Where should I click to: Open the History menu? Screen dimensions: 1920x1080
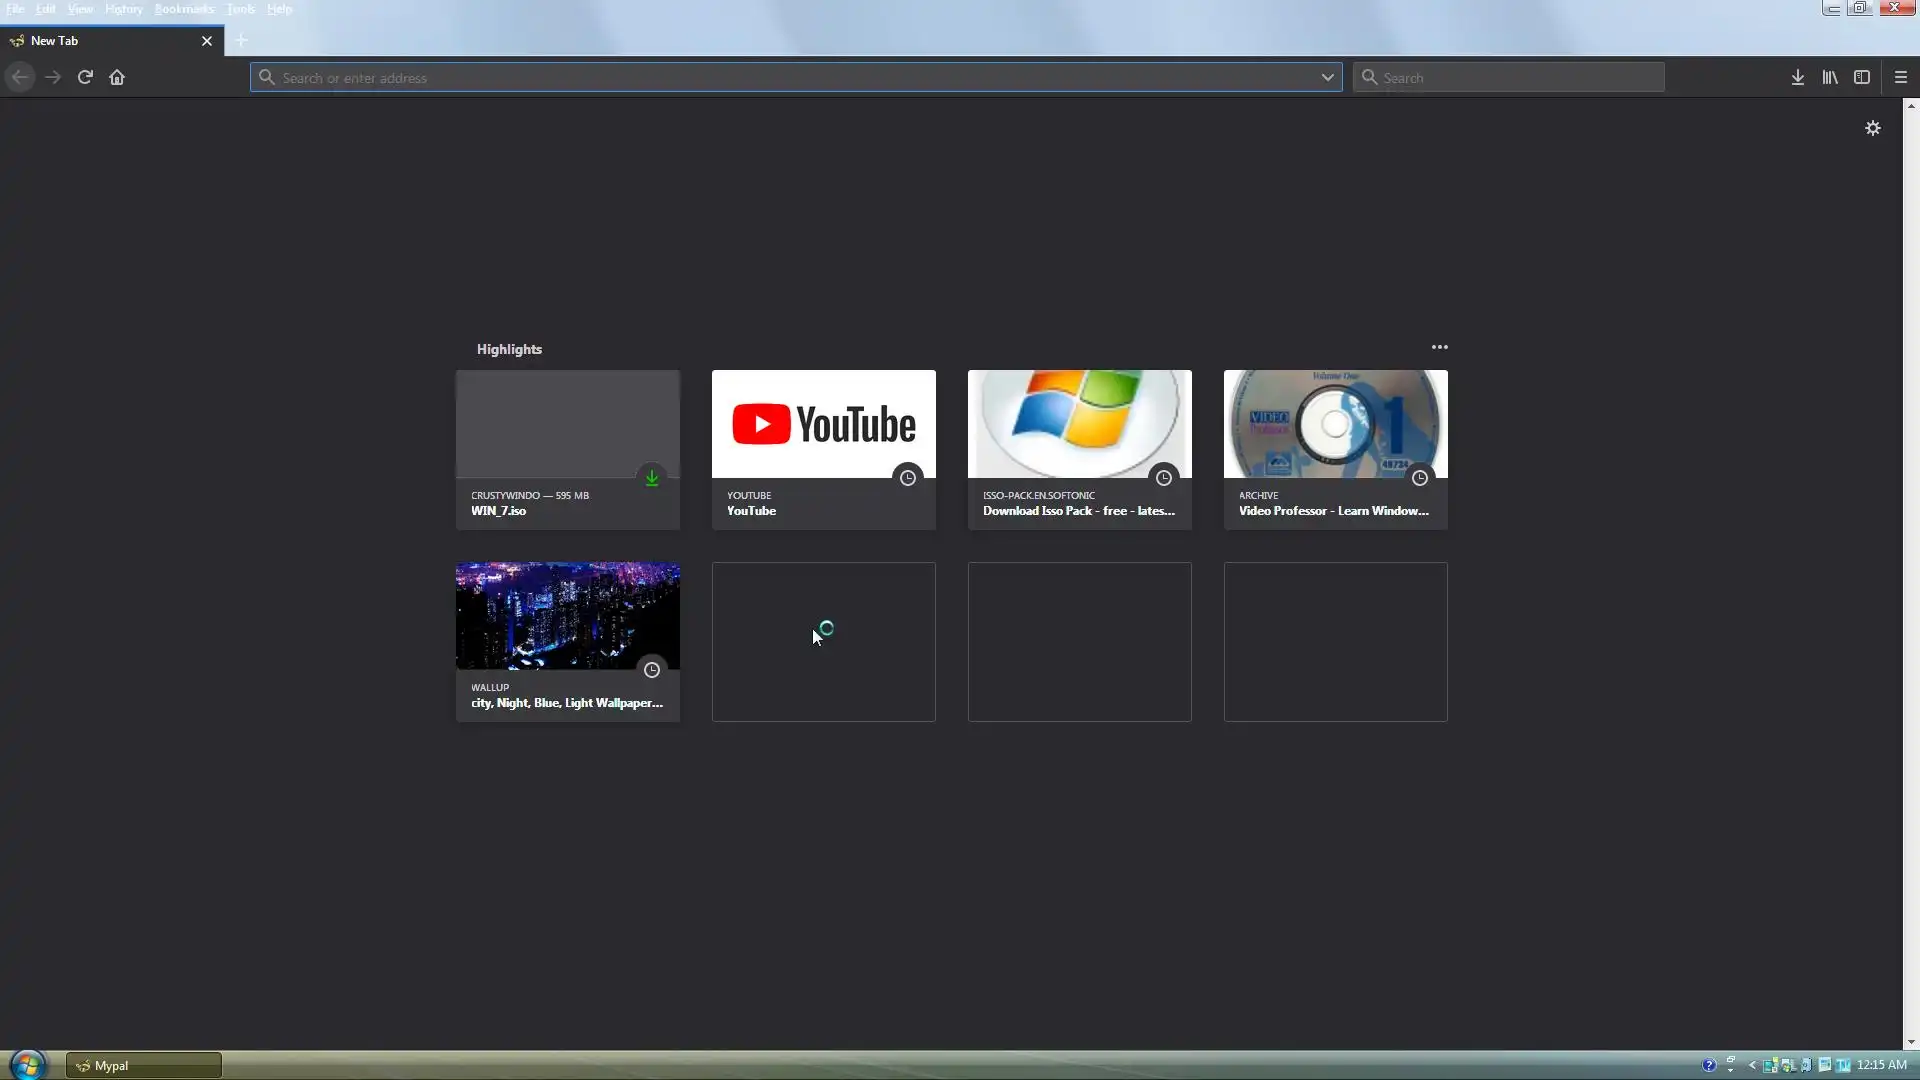click(123, 9)
